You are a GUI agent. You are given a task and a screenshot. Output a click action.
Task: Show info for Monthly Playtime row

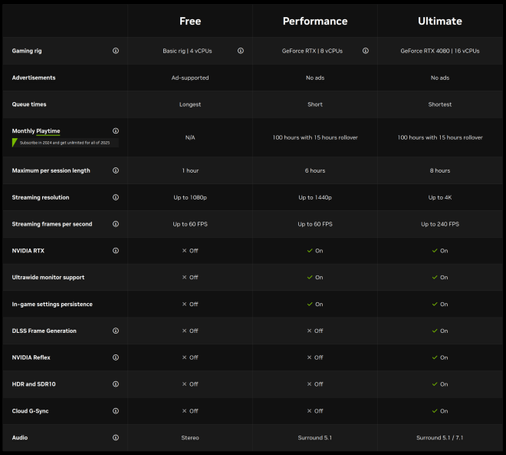tap(116, 131)
